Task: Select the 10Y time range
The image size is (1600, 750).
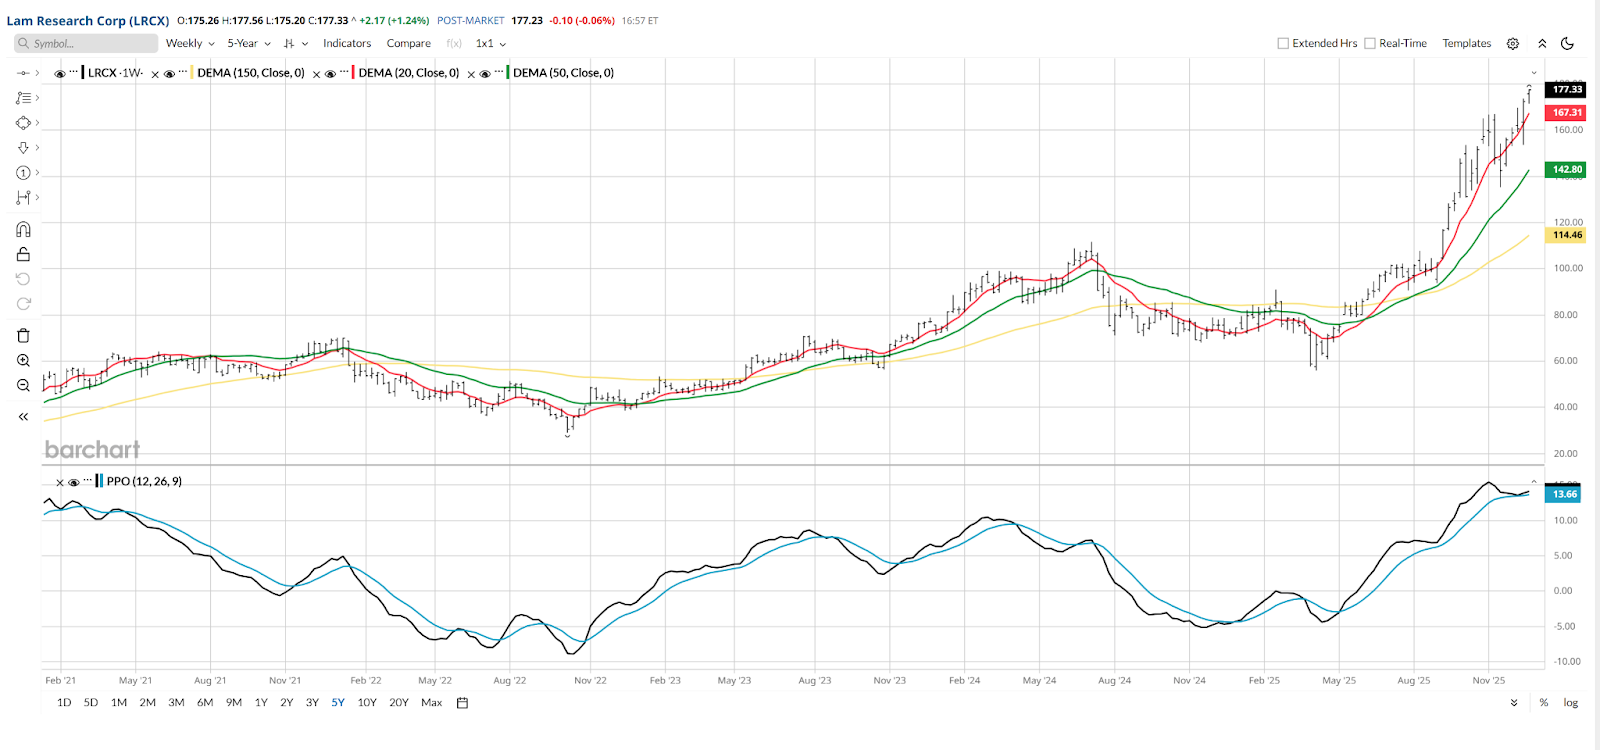Action: coord(367,703)
